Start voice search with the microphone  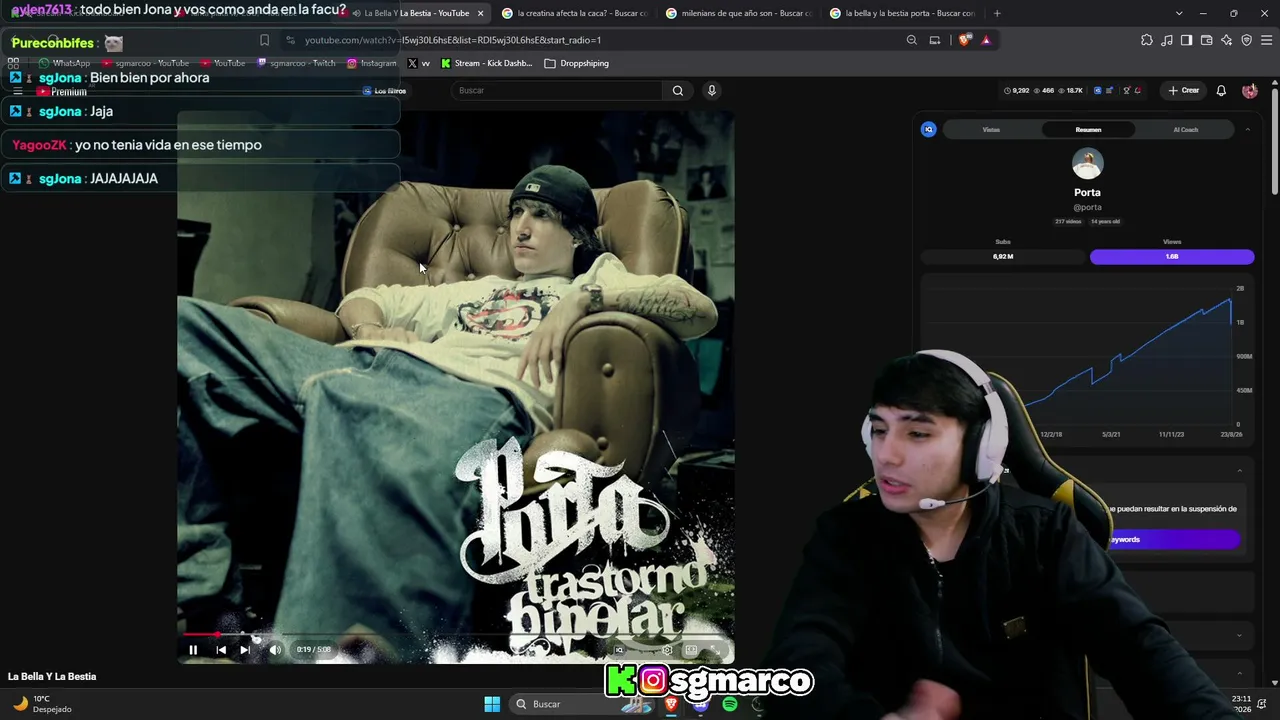click(x=712, y=90)
